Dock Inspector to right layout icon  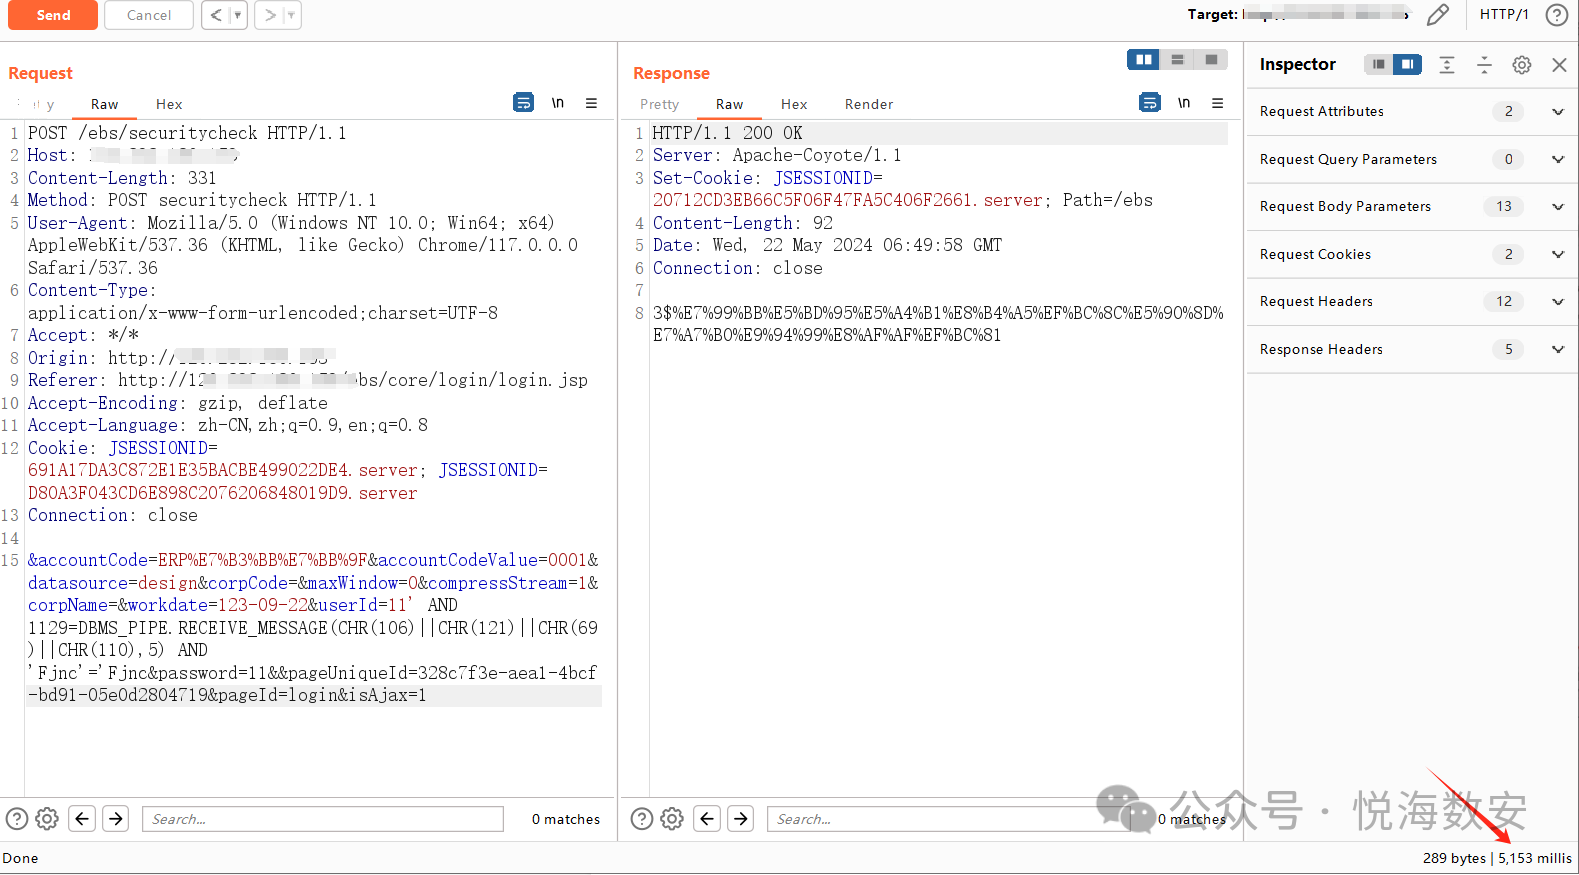[1407, 64]
